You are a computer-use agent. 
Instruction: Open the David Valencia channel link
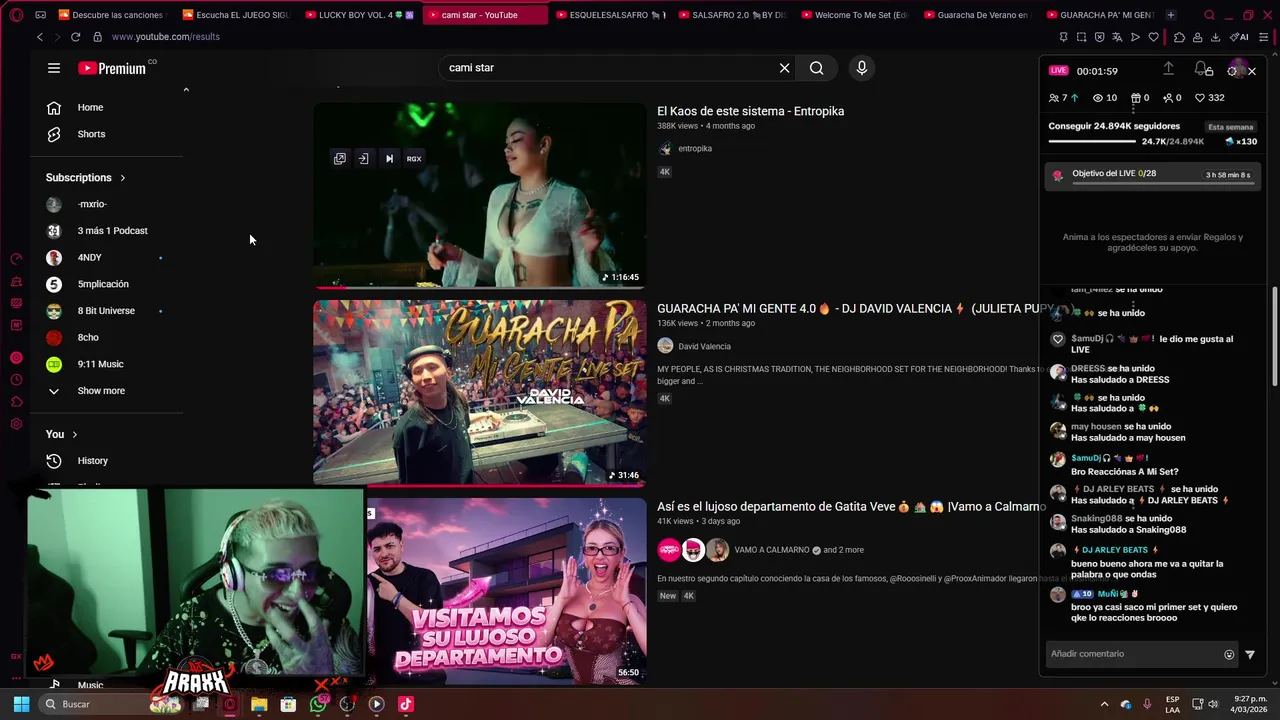pyautogui.click(x=704, y=347)
